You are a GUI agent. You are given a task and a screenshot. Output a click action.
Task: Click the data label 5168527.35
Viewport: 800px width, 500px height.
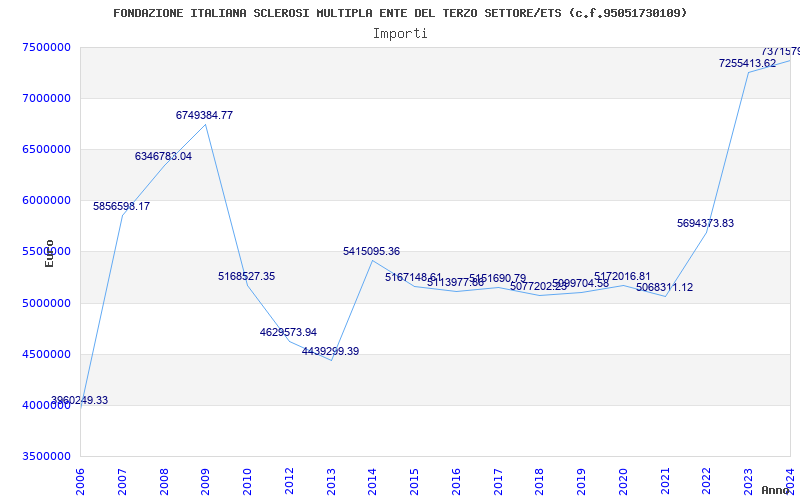[246, 277]
